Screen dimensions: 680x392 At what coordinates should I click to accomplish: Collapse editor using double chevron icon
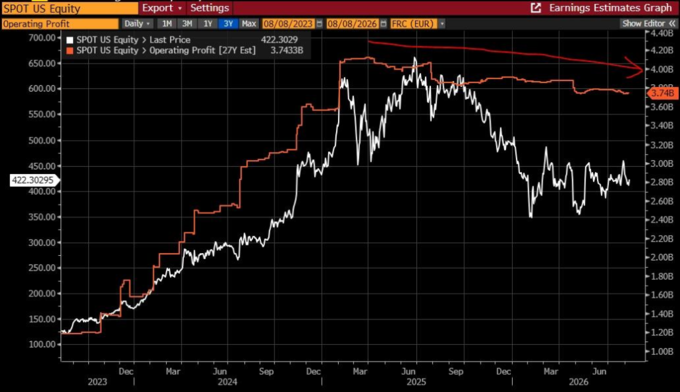point(672,23)
